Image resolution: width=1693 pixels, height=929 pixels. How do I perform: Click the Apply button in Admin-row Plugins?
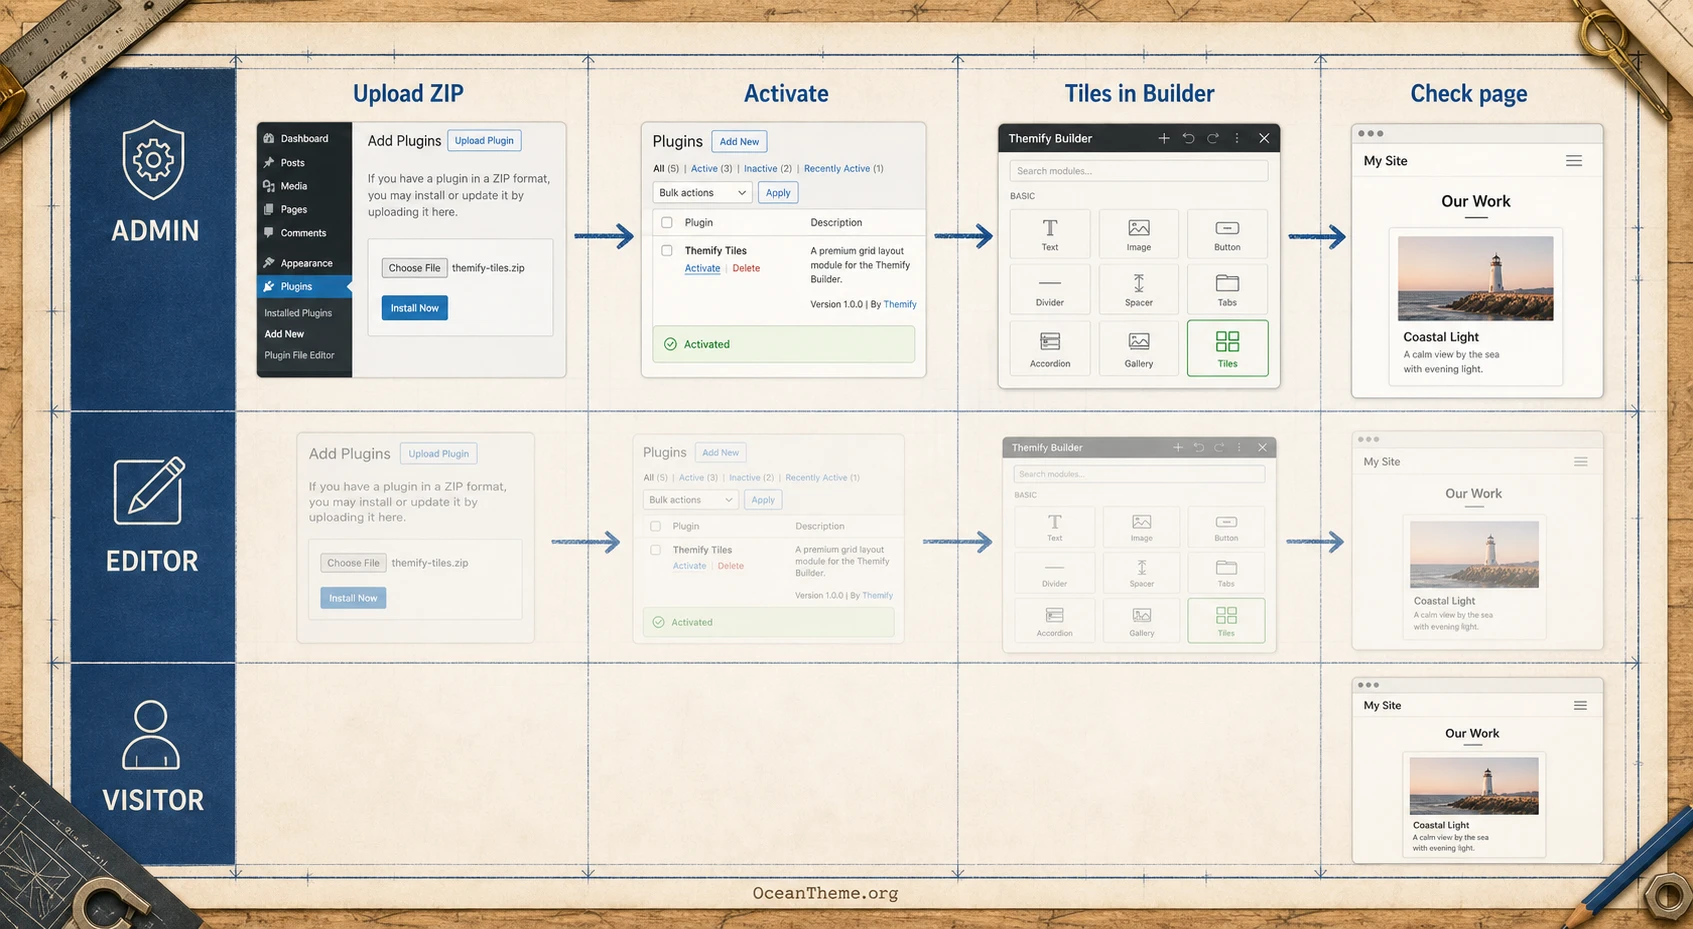pos(778,193)
